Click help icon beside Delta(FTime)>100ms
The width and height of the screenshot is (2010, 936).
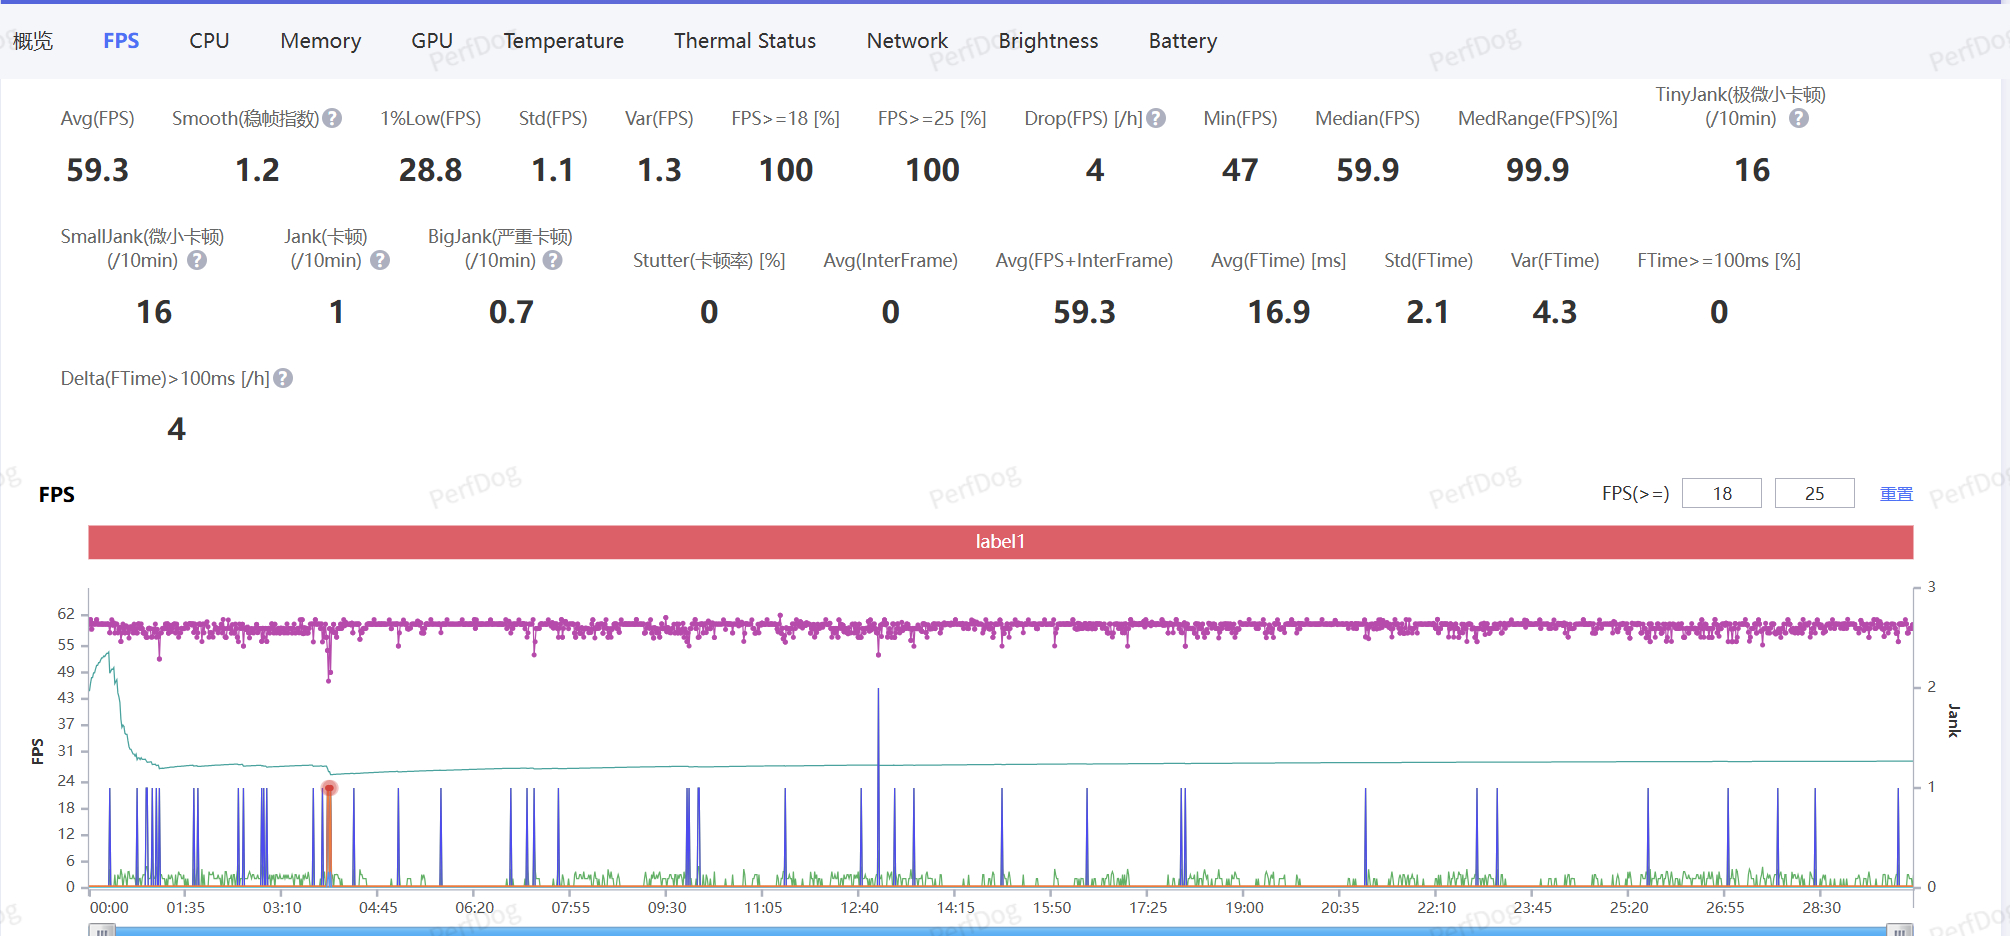283,378
